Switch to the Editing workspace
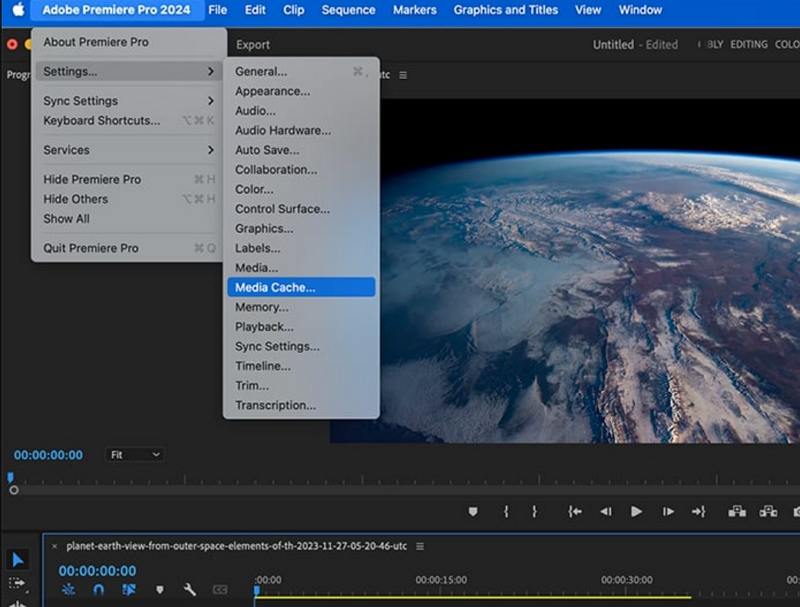 748,44
